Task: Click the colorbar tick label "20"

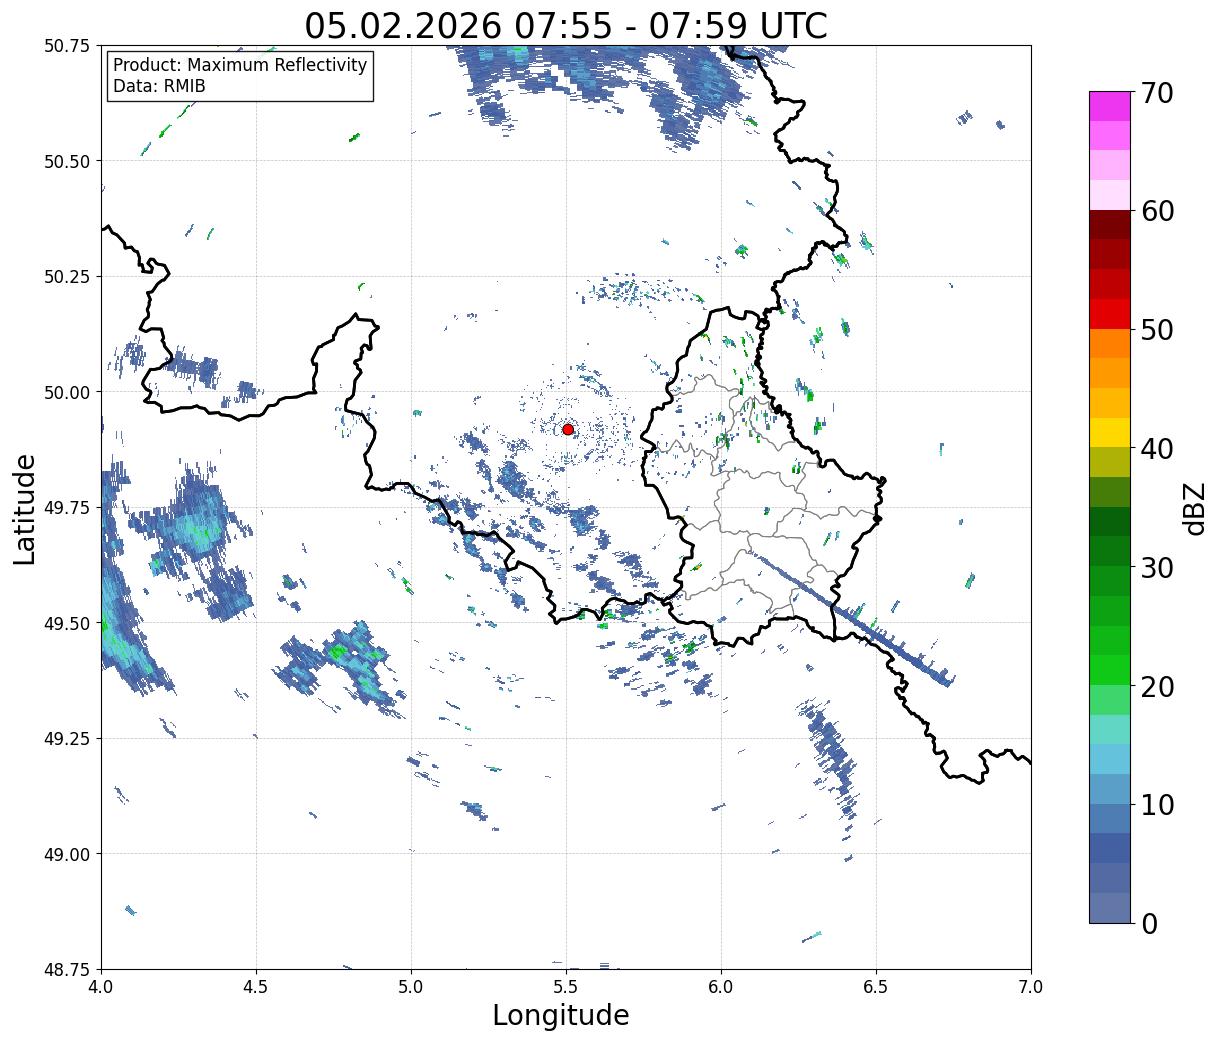Action: (x=1156, y=686)
